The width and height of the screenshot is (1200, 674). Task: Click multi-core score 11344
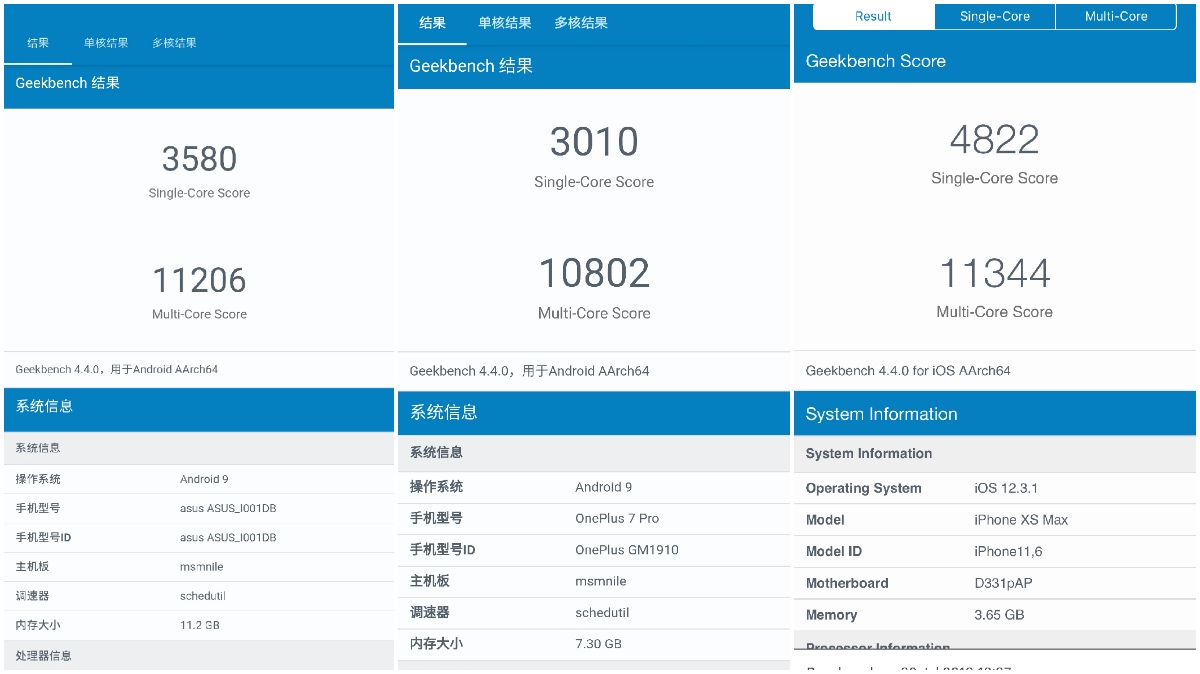coord(994,273)
